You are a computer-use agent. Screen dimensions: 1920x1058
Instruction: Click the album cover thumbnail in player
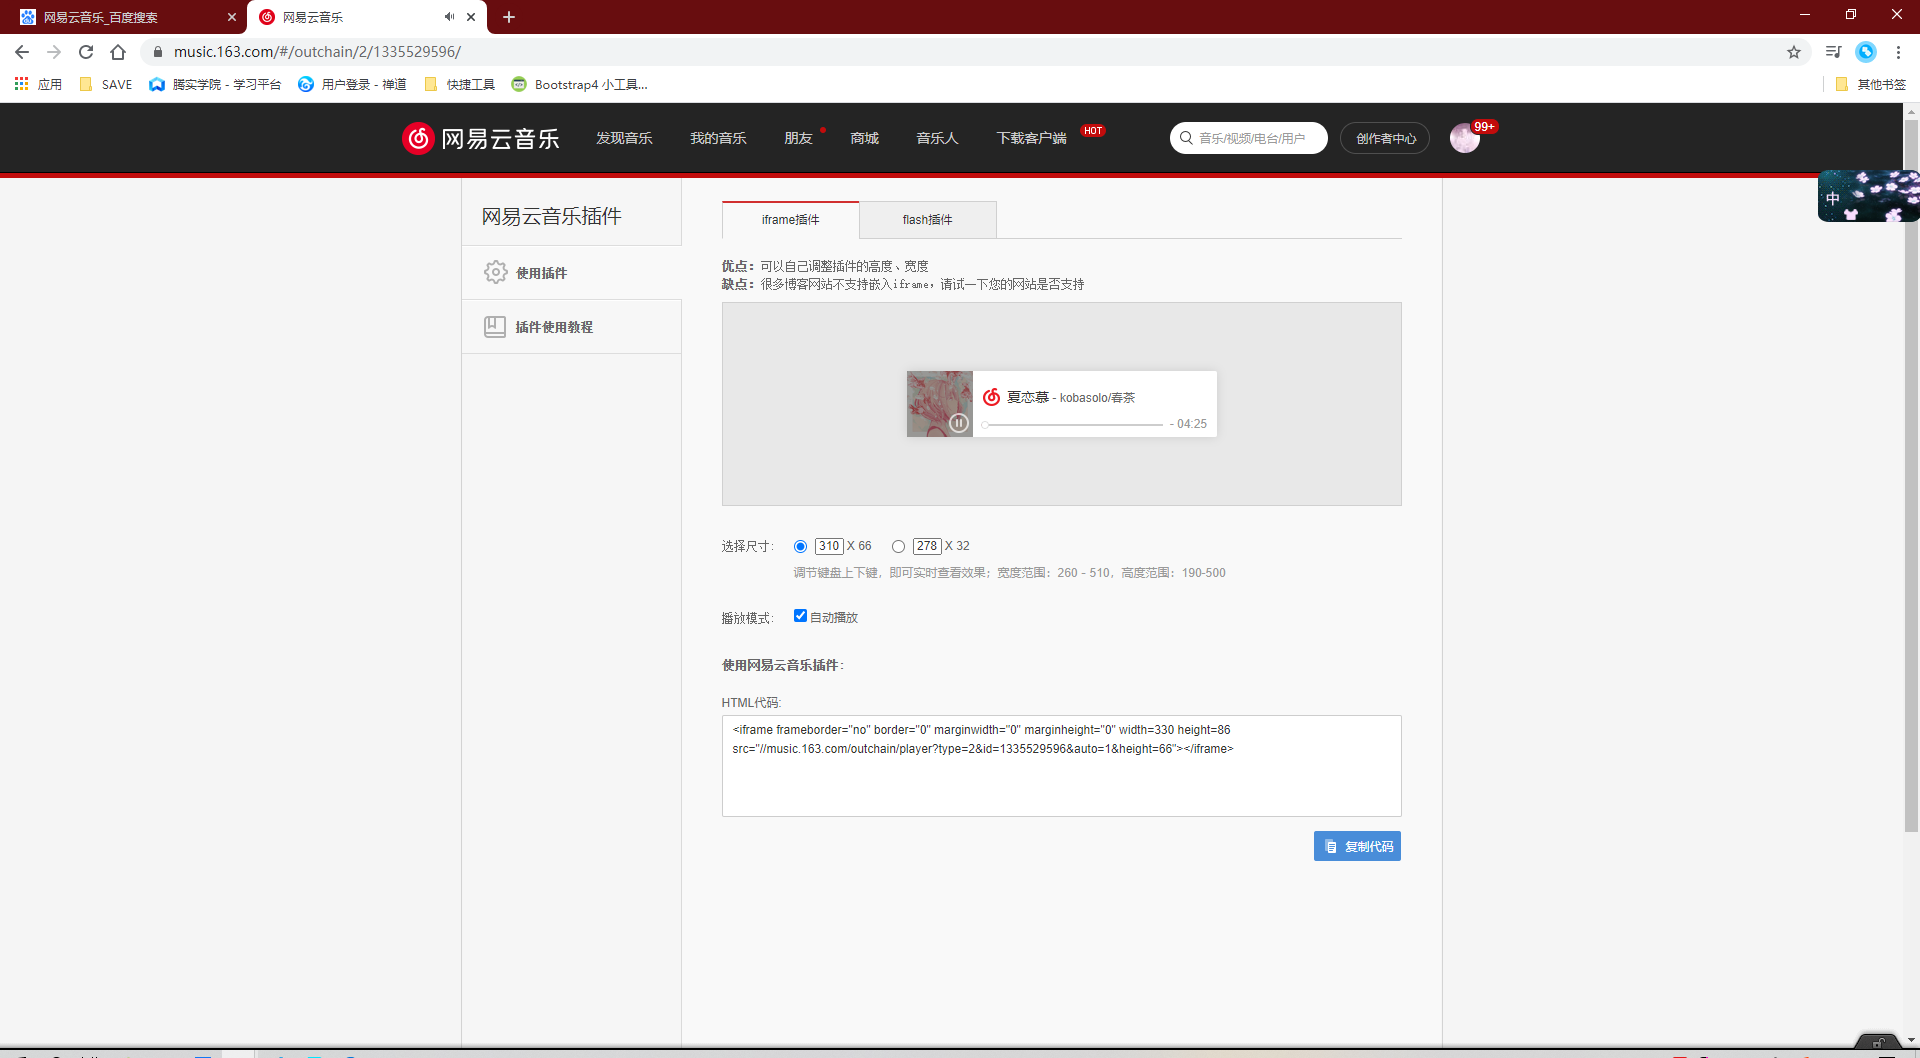(x=939, y=404)
